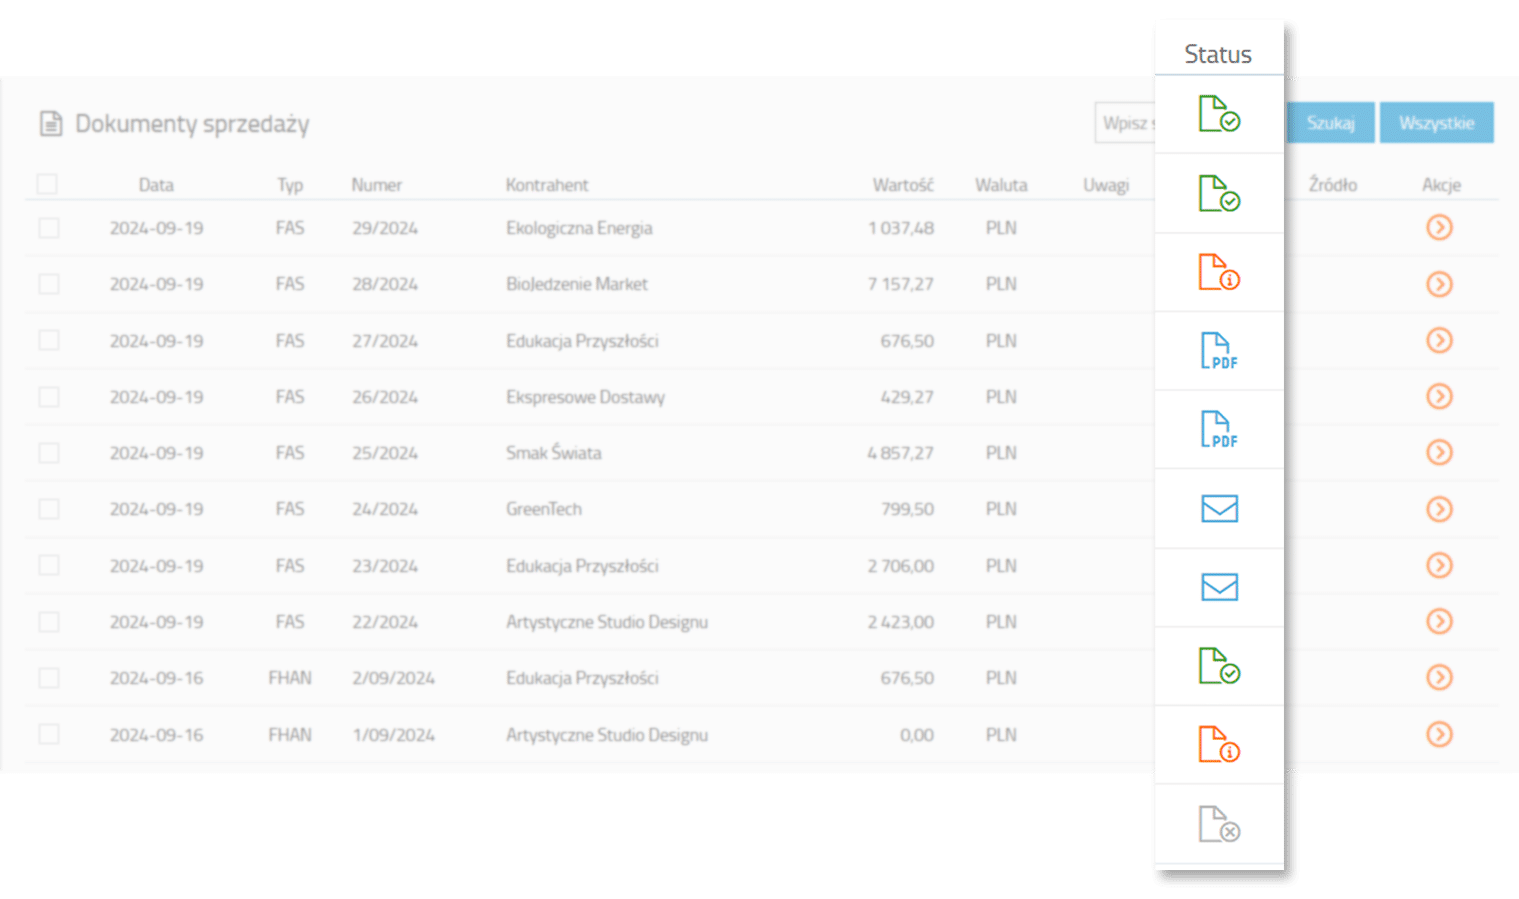Open actions arrow for invoice 23/2024

[1439, 565]
